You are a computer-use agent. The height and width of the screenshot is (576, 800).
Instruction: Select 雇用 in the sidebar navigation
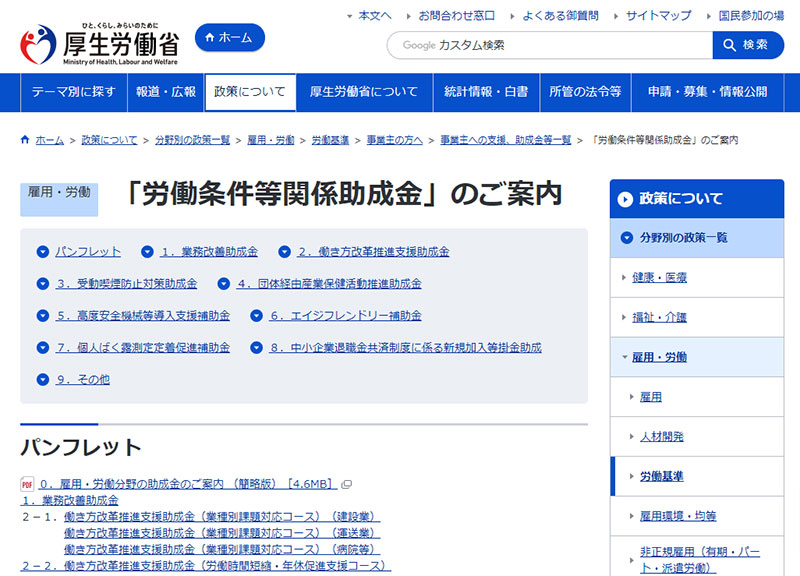[649, 396]
